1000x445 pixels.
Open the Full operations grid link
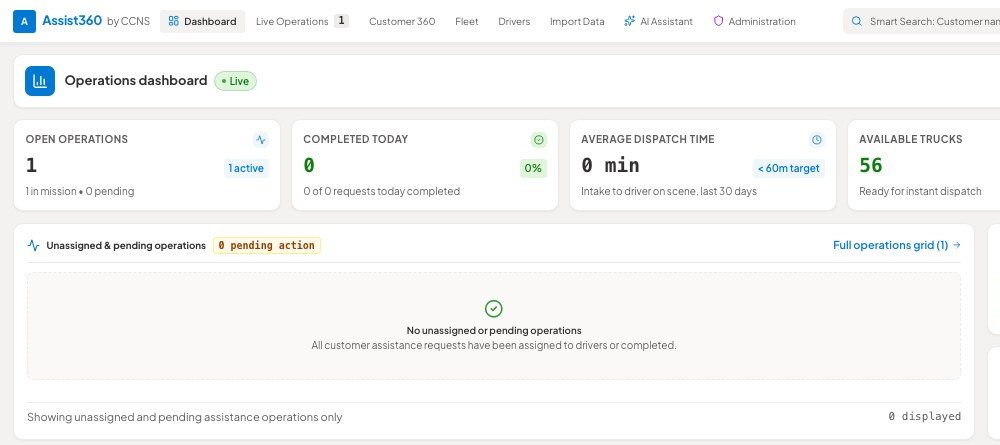coord(897,245)
